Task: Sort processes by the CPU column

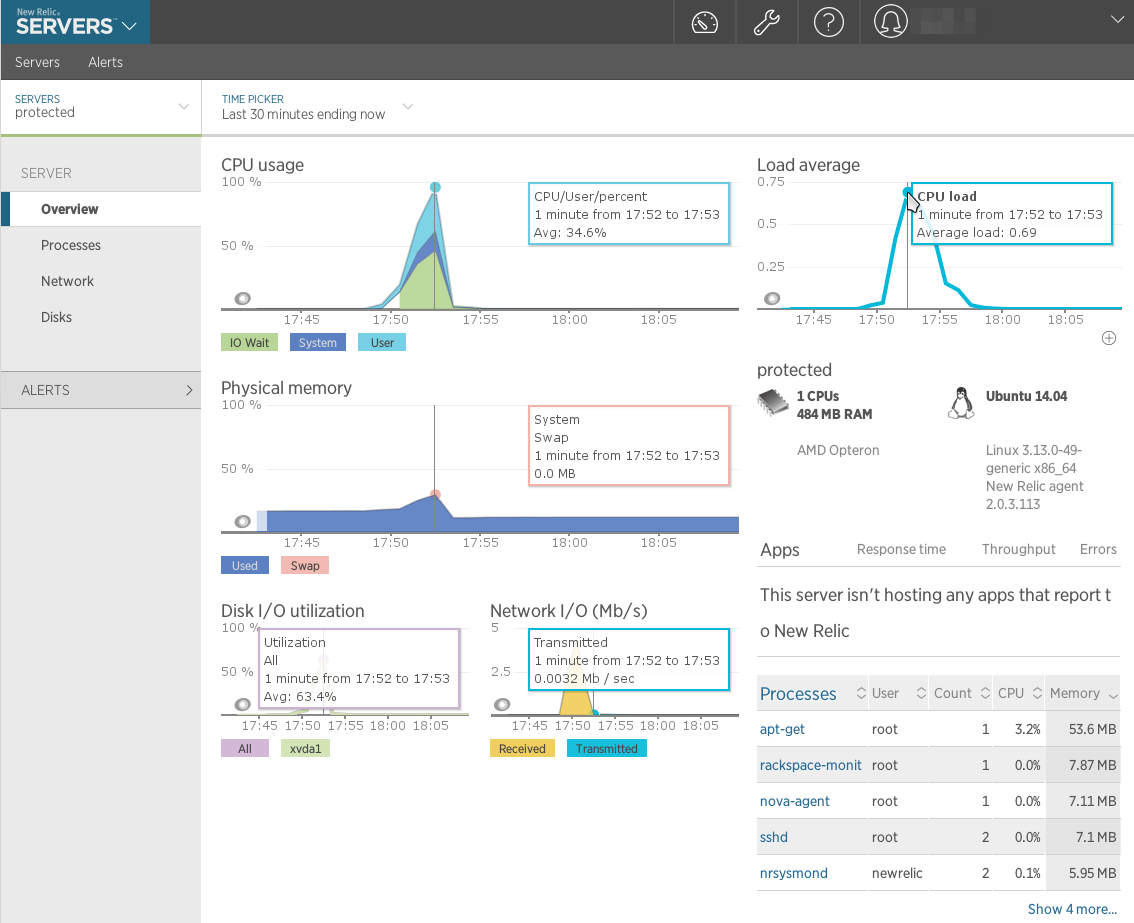Action: click(x=1019, y=694)
